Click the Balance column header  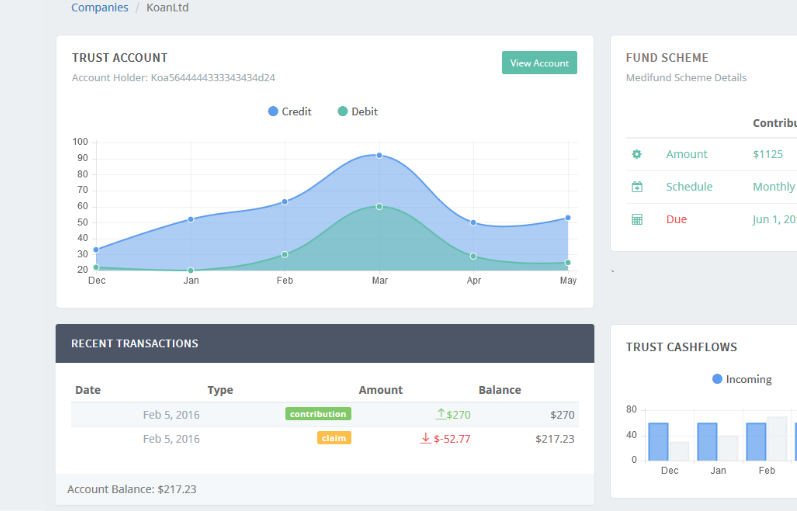[499, 390]
